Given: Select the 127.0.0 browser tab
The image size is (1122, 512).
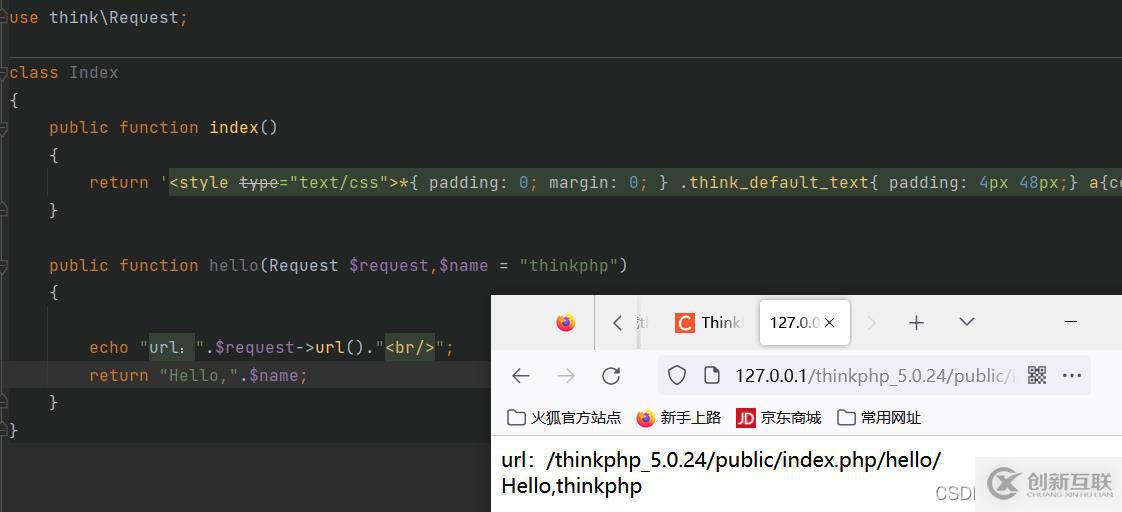Looking at the screenshot, I should coord(805,323).
